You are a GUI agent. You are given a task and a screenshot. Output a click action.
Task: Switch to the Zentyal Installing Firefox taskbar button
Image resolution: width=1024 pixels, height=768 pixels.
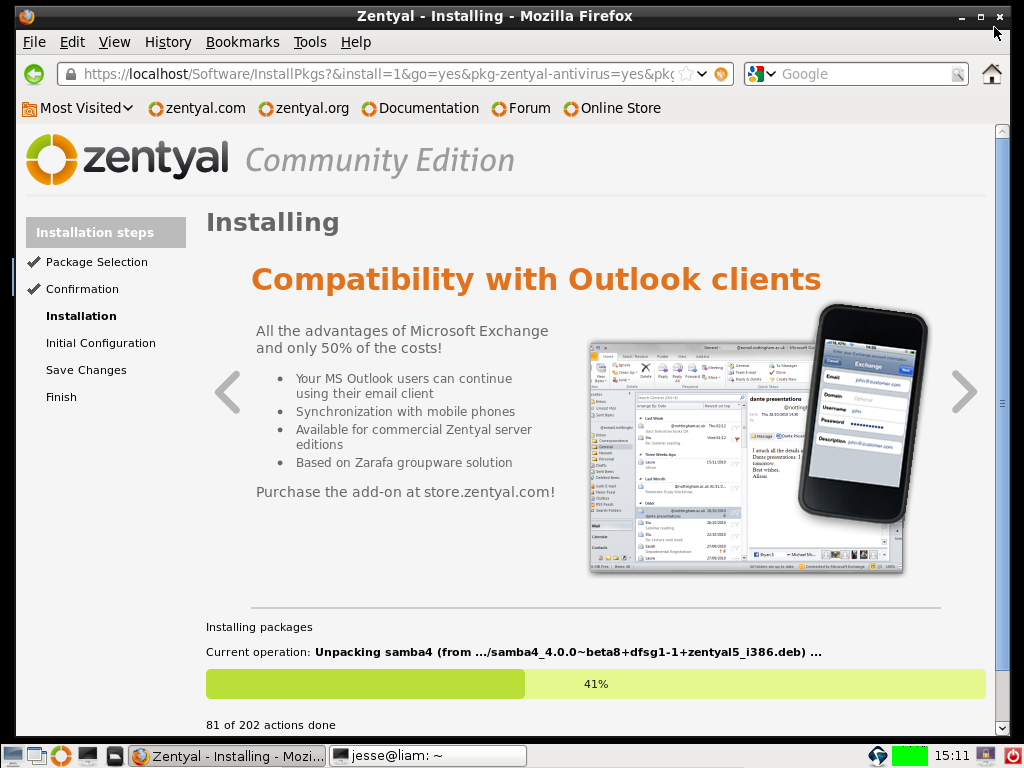point(227,756)
